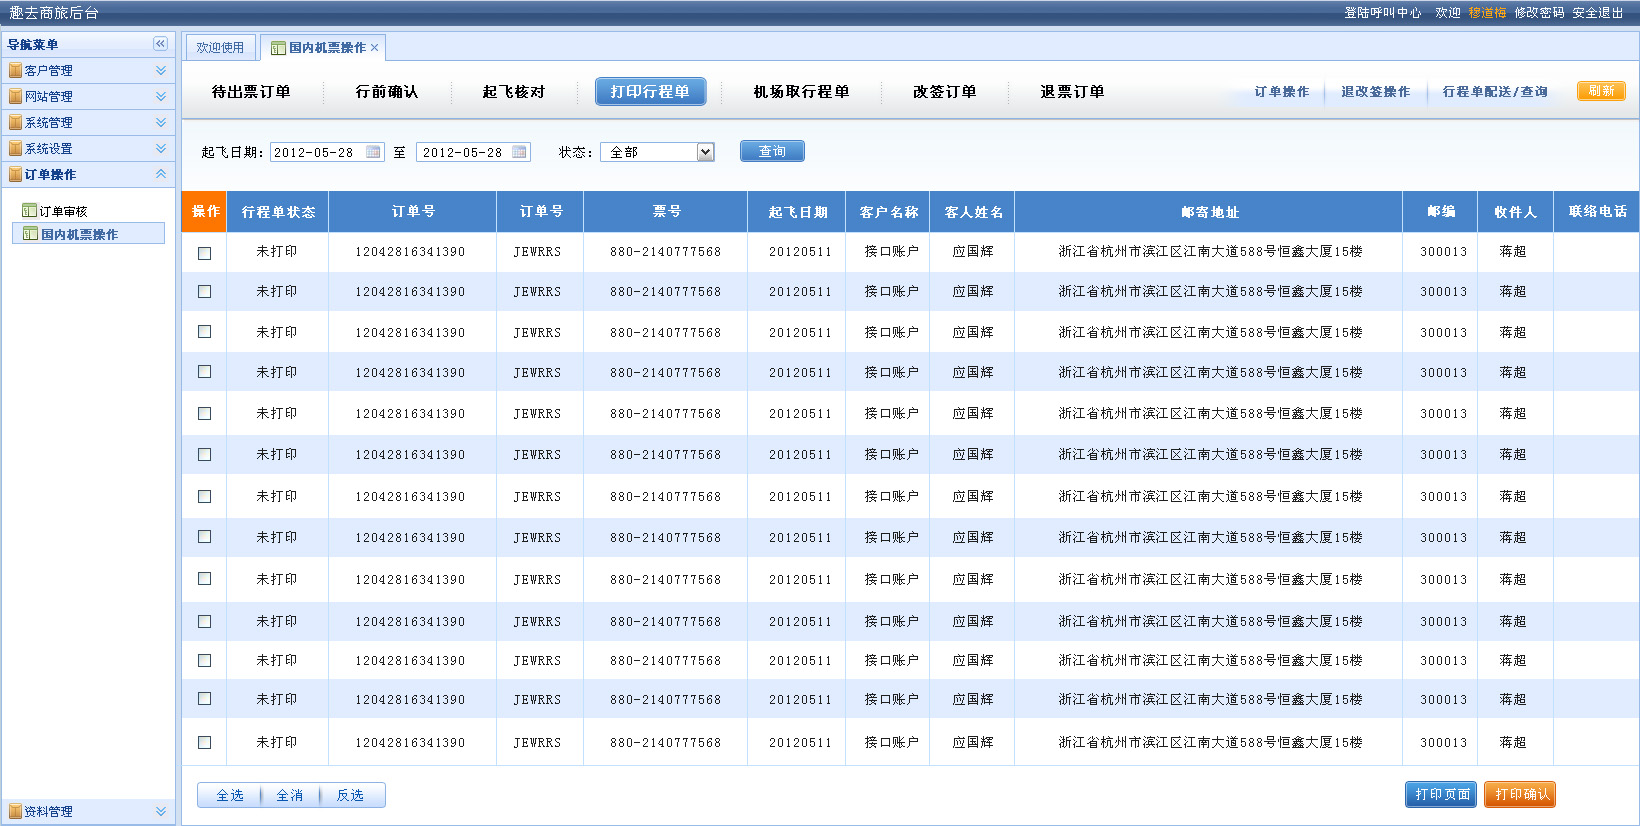Close the 国内机票操作 tab with its X
Screen dimensions: 1640x826
375,48
